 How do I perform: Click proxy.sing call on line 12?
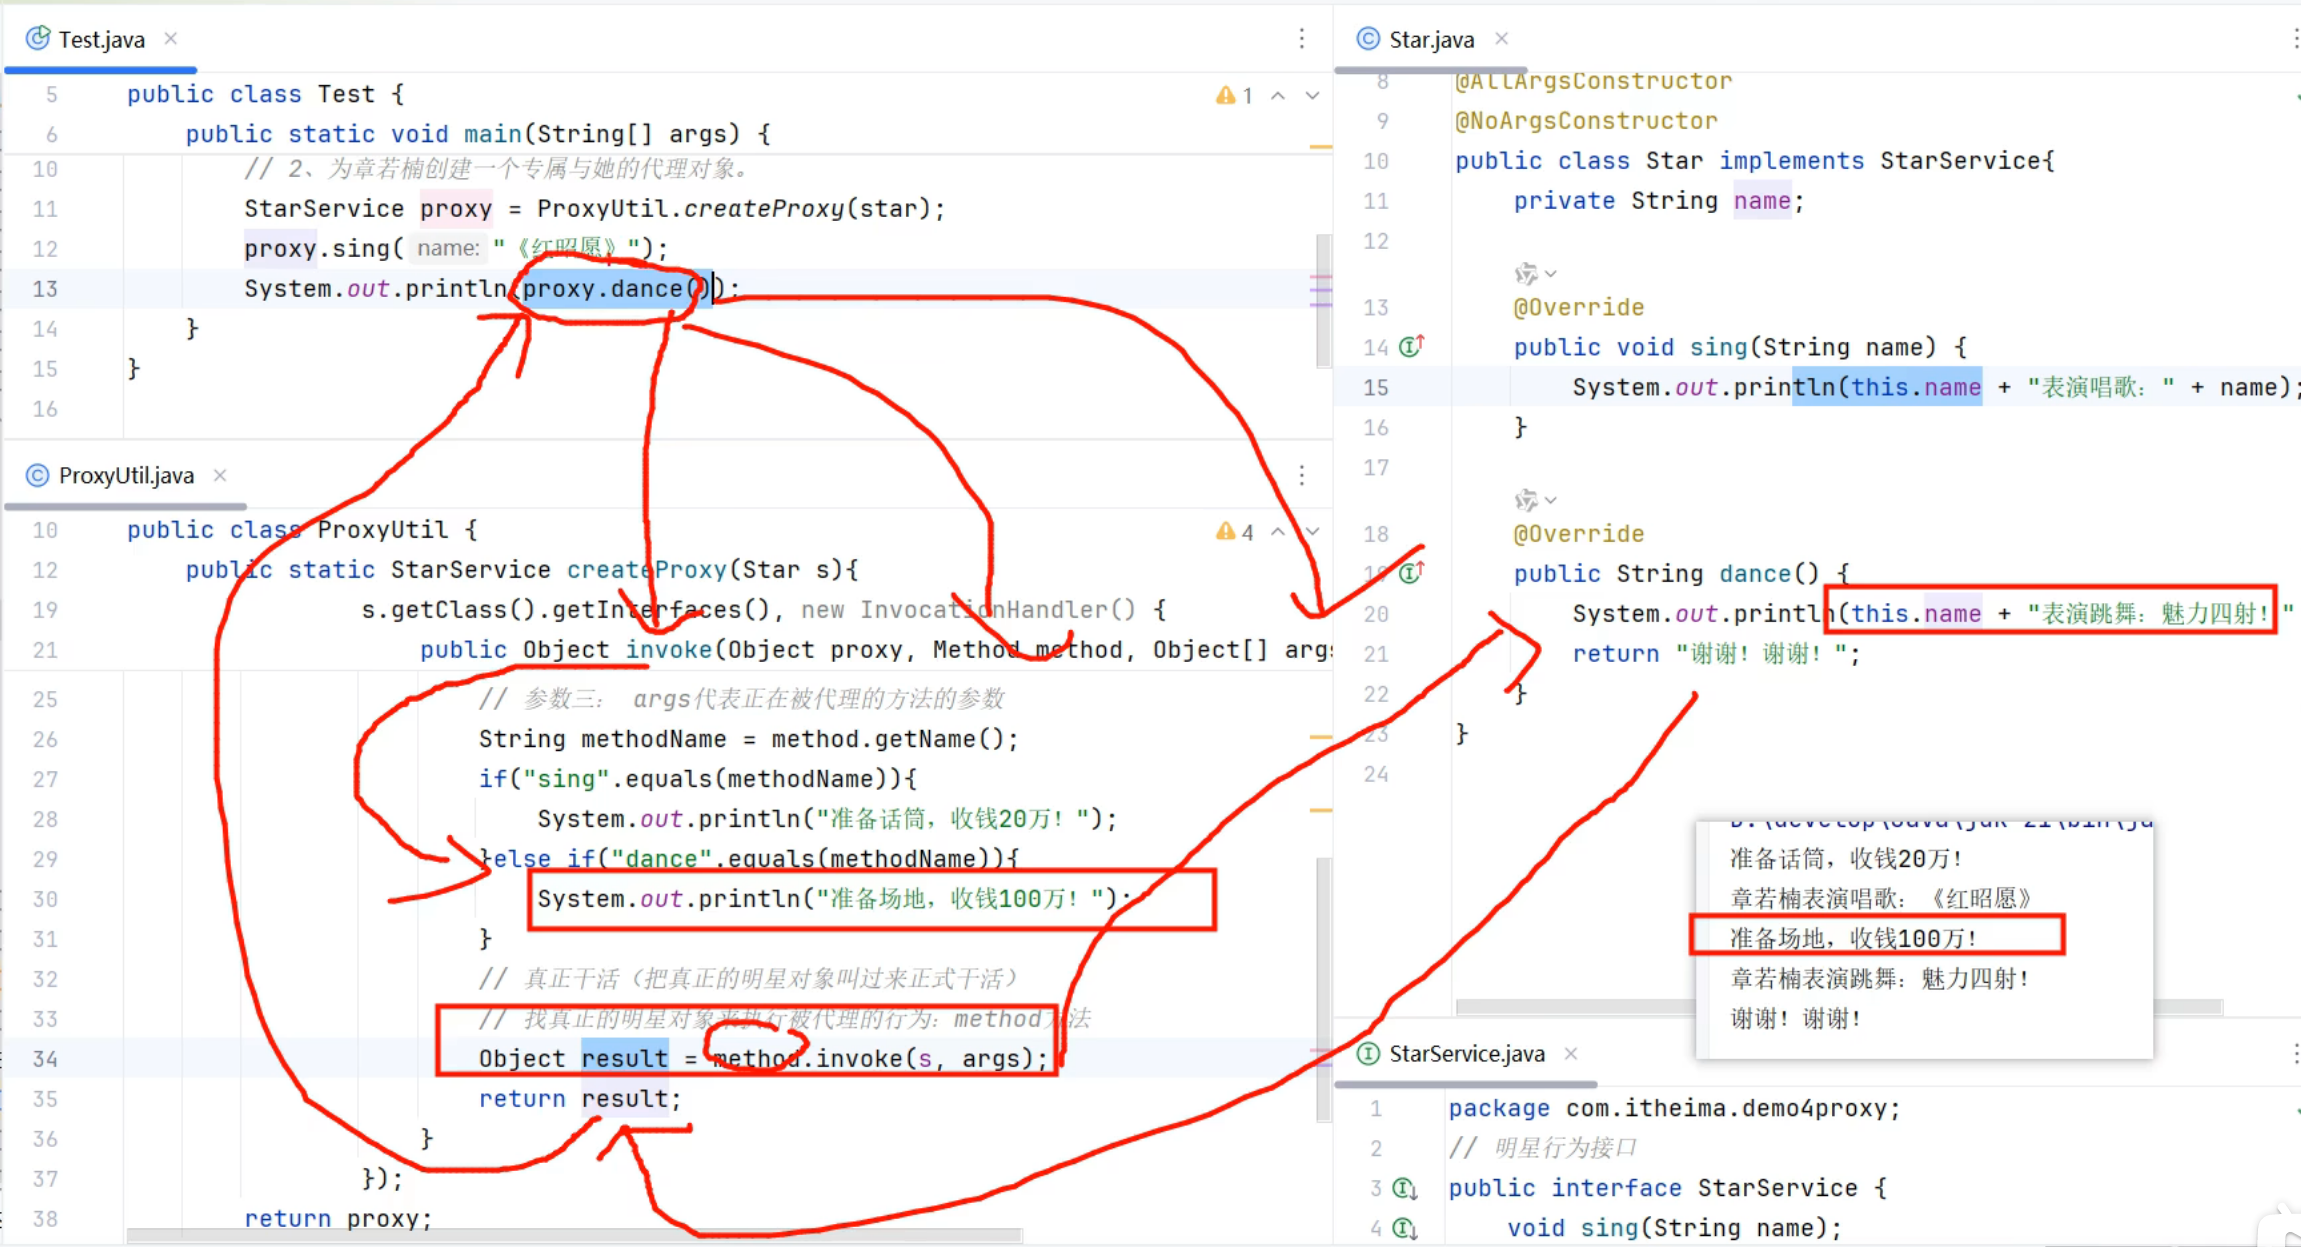point(323,248)
